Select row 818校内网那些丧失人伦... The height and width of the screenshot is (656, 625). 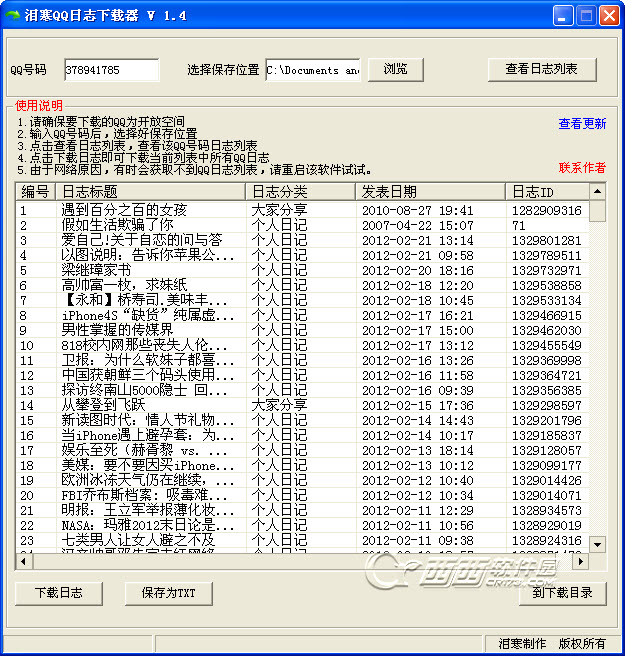tap(302, 346)
